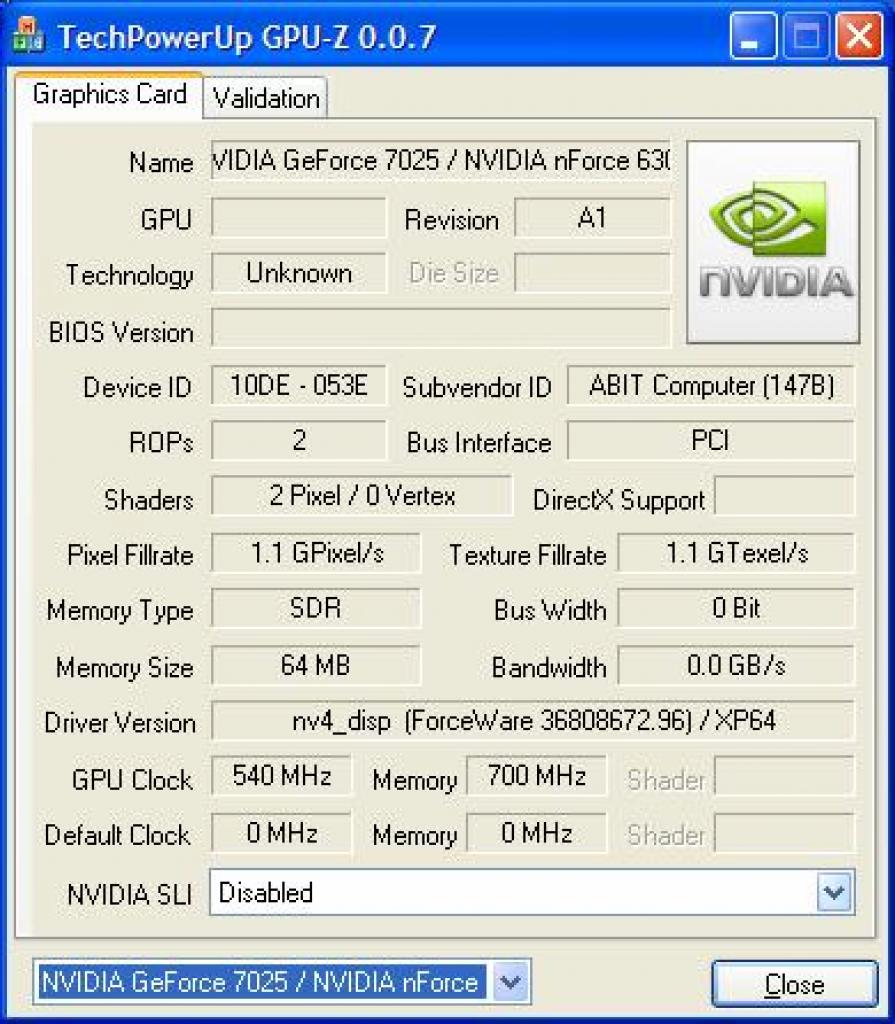
Task: Click the empty BIOS Version field
Action: tap(441, 328)
